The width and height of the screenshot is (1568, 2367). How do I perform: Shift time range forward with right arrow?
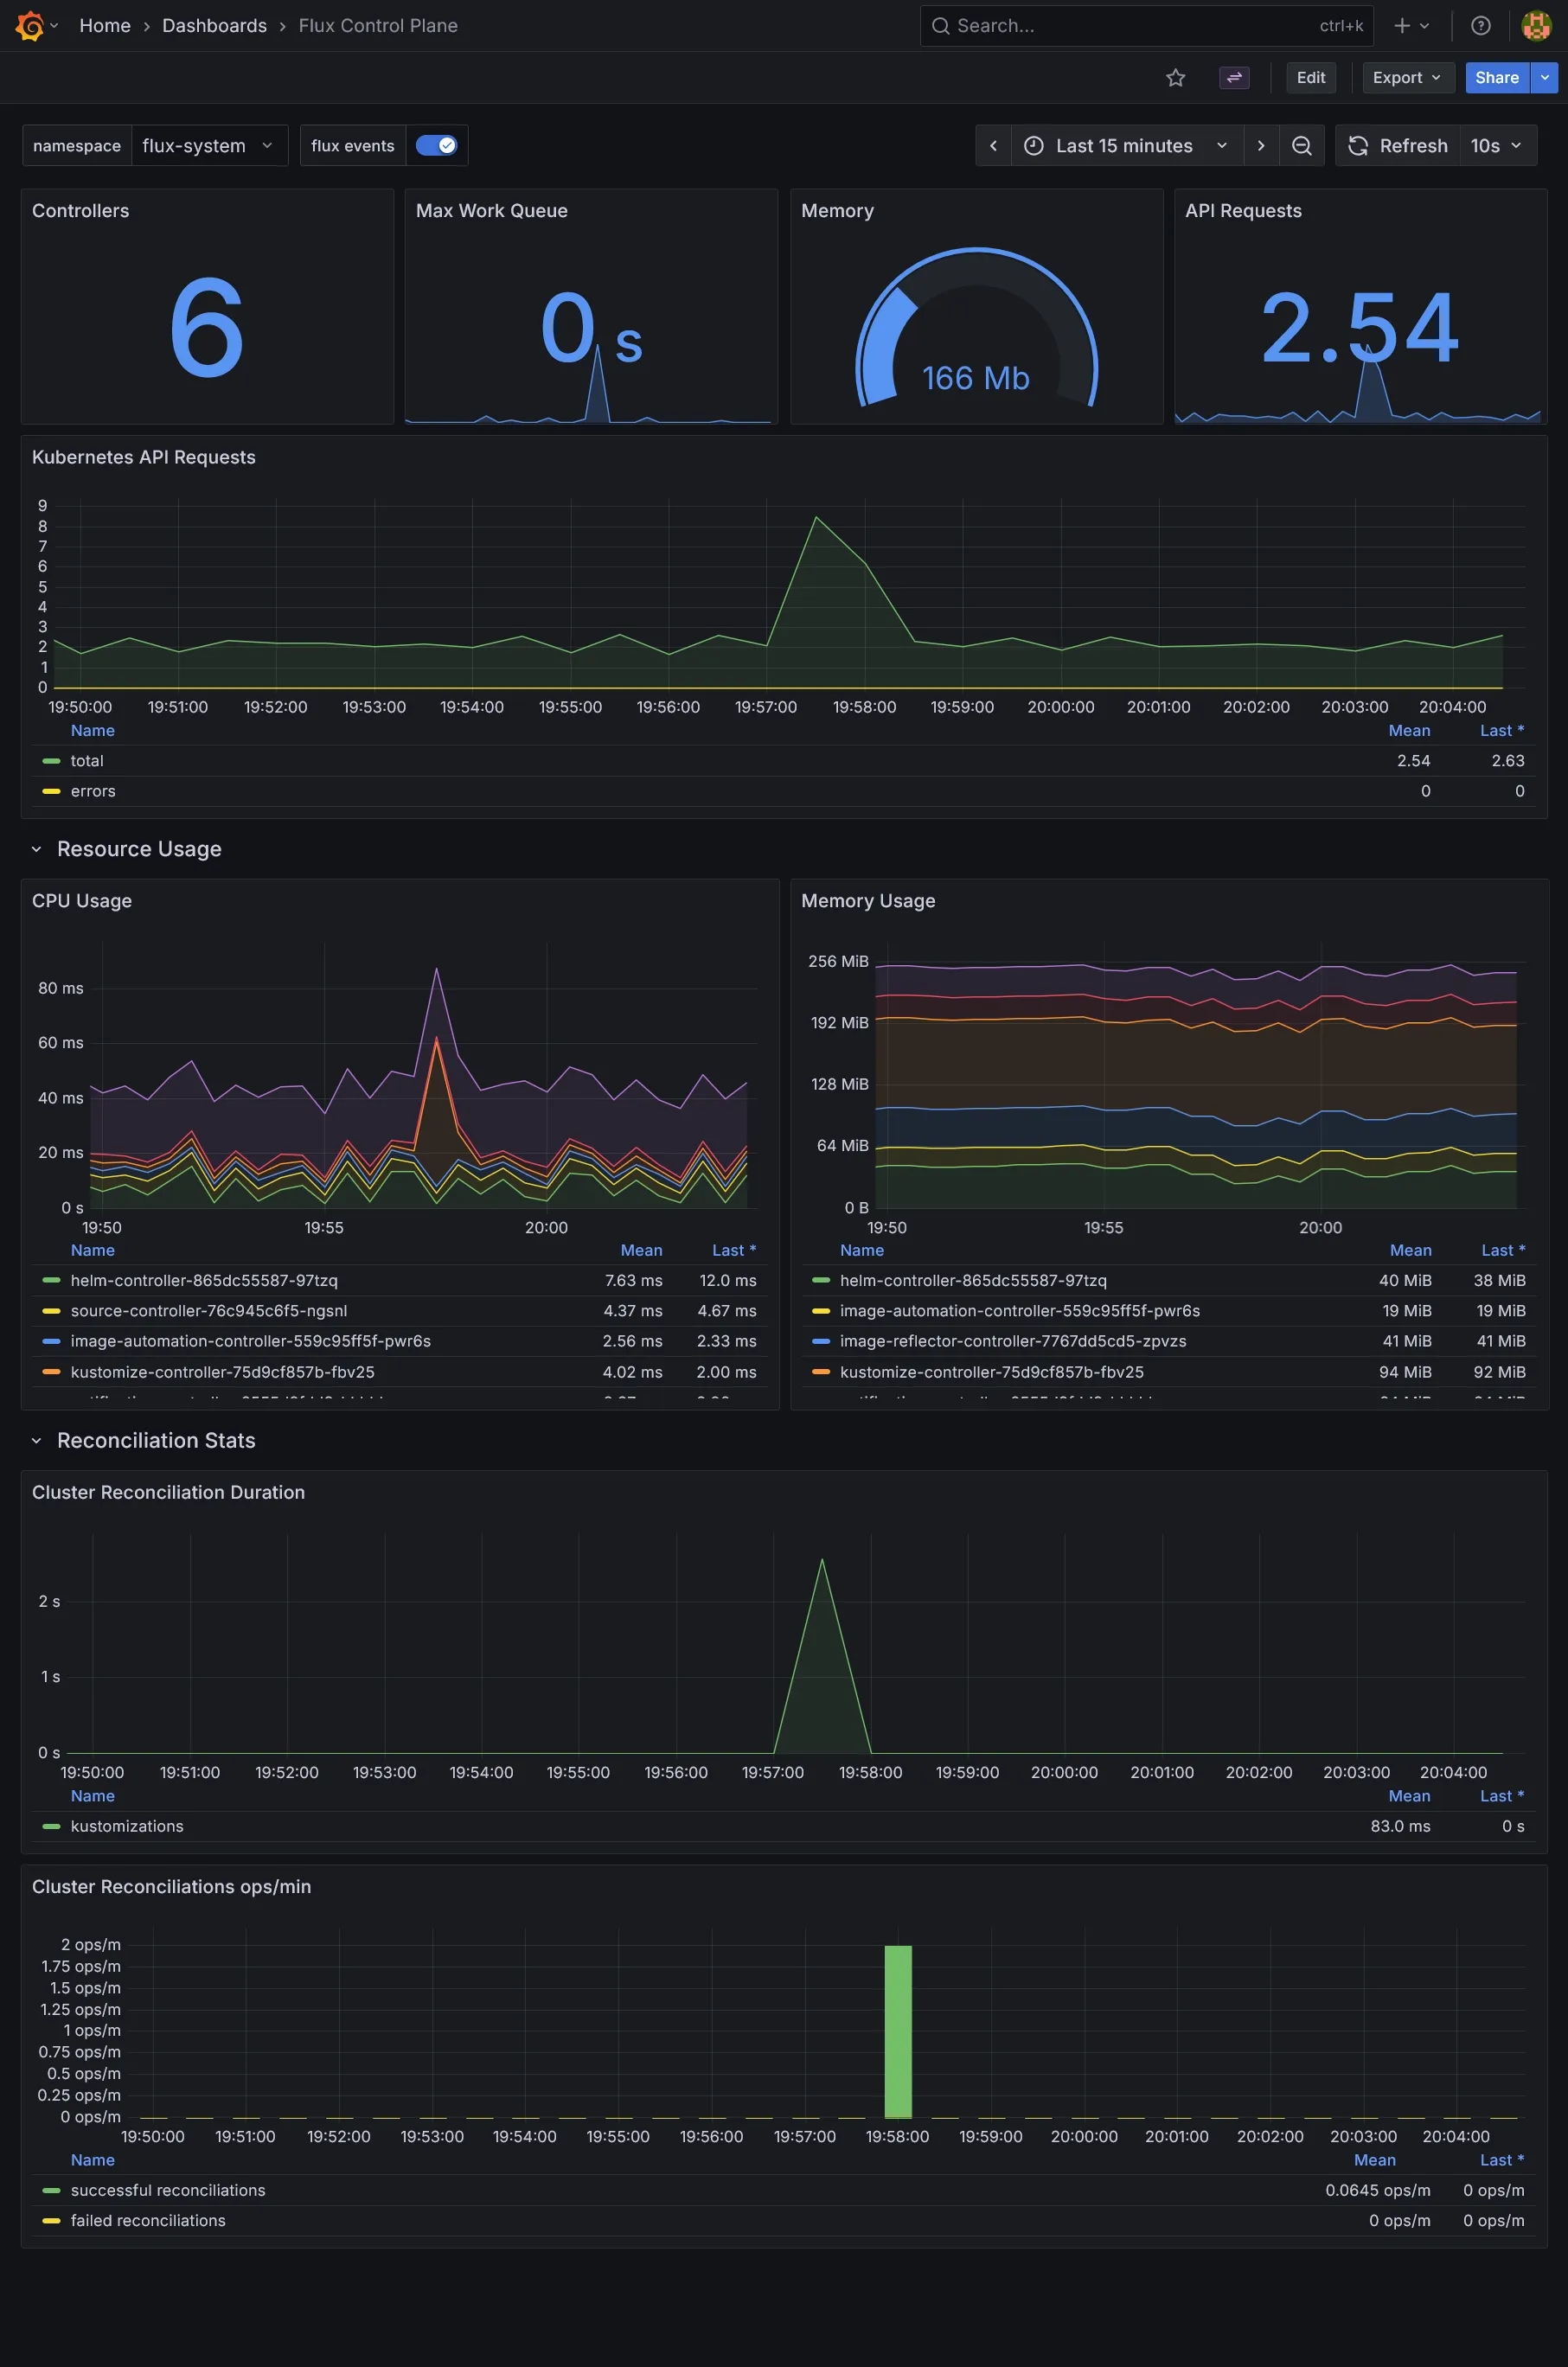point(1261,145)
